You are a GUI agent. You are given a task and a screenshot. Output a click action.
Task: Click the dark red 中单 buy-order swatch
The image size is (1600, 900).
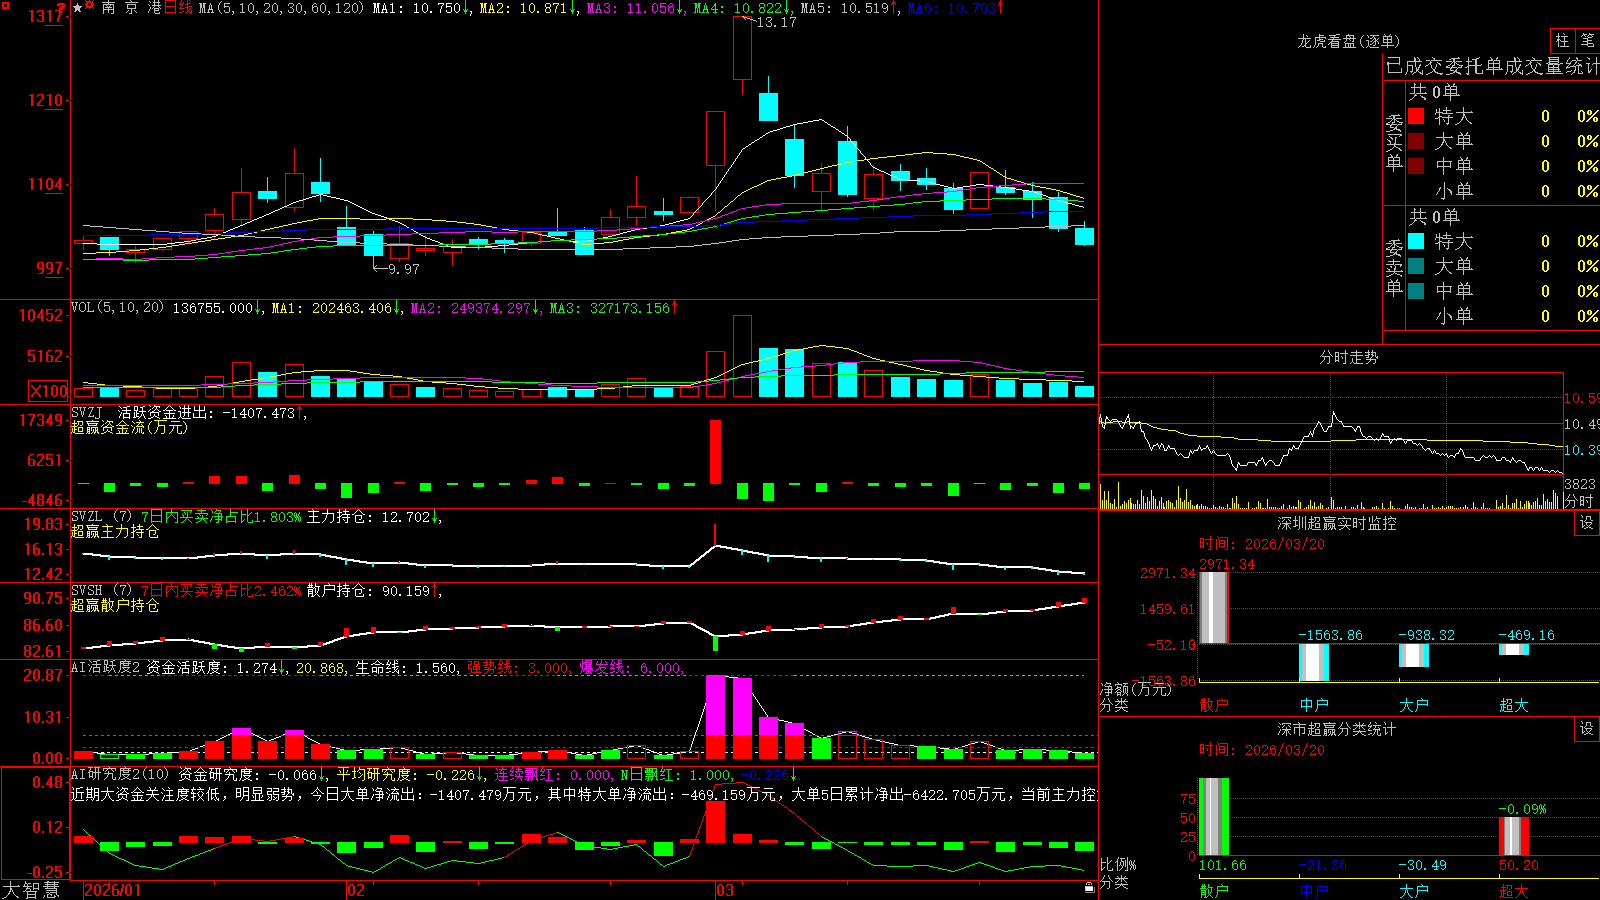point(1416,166)
